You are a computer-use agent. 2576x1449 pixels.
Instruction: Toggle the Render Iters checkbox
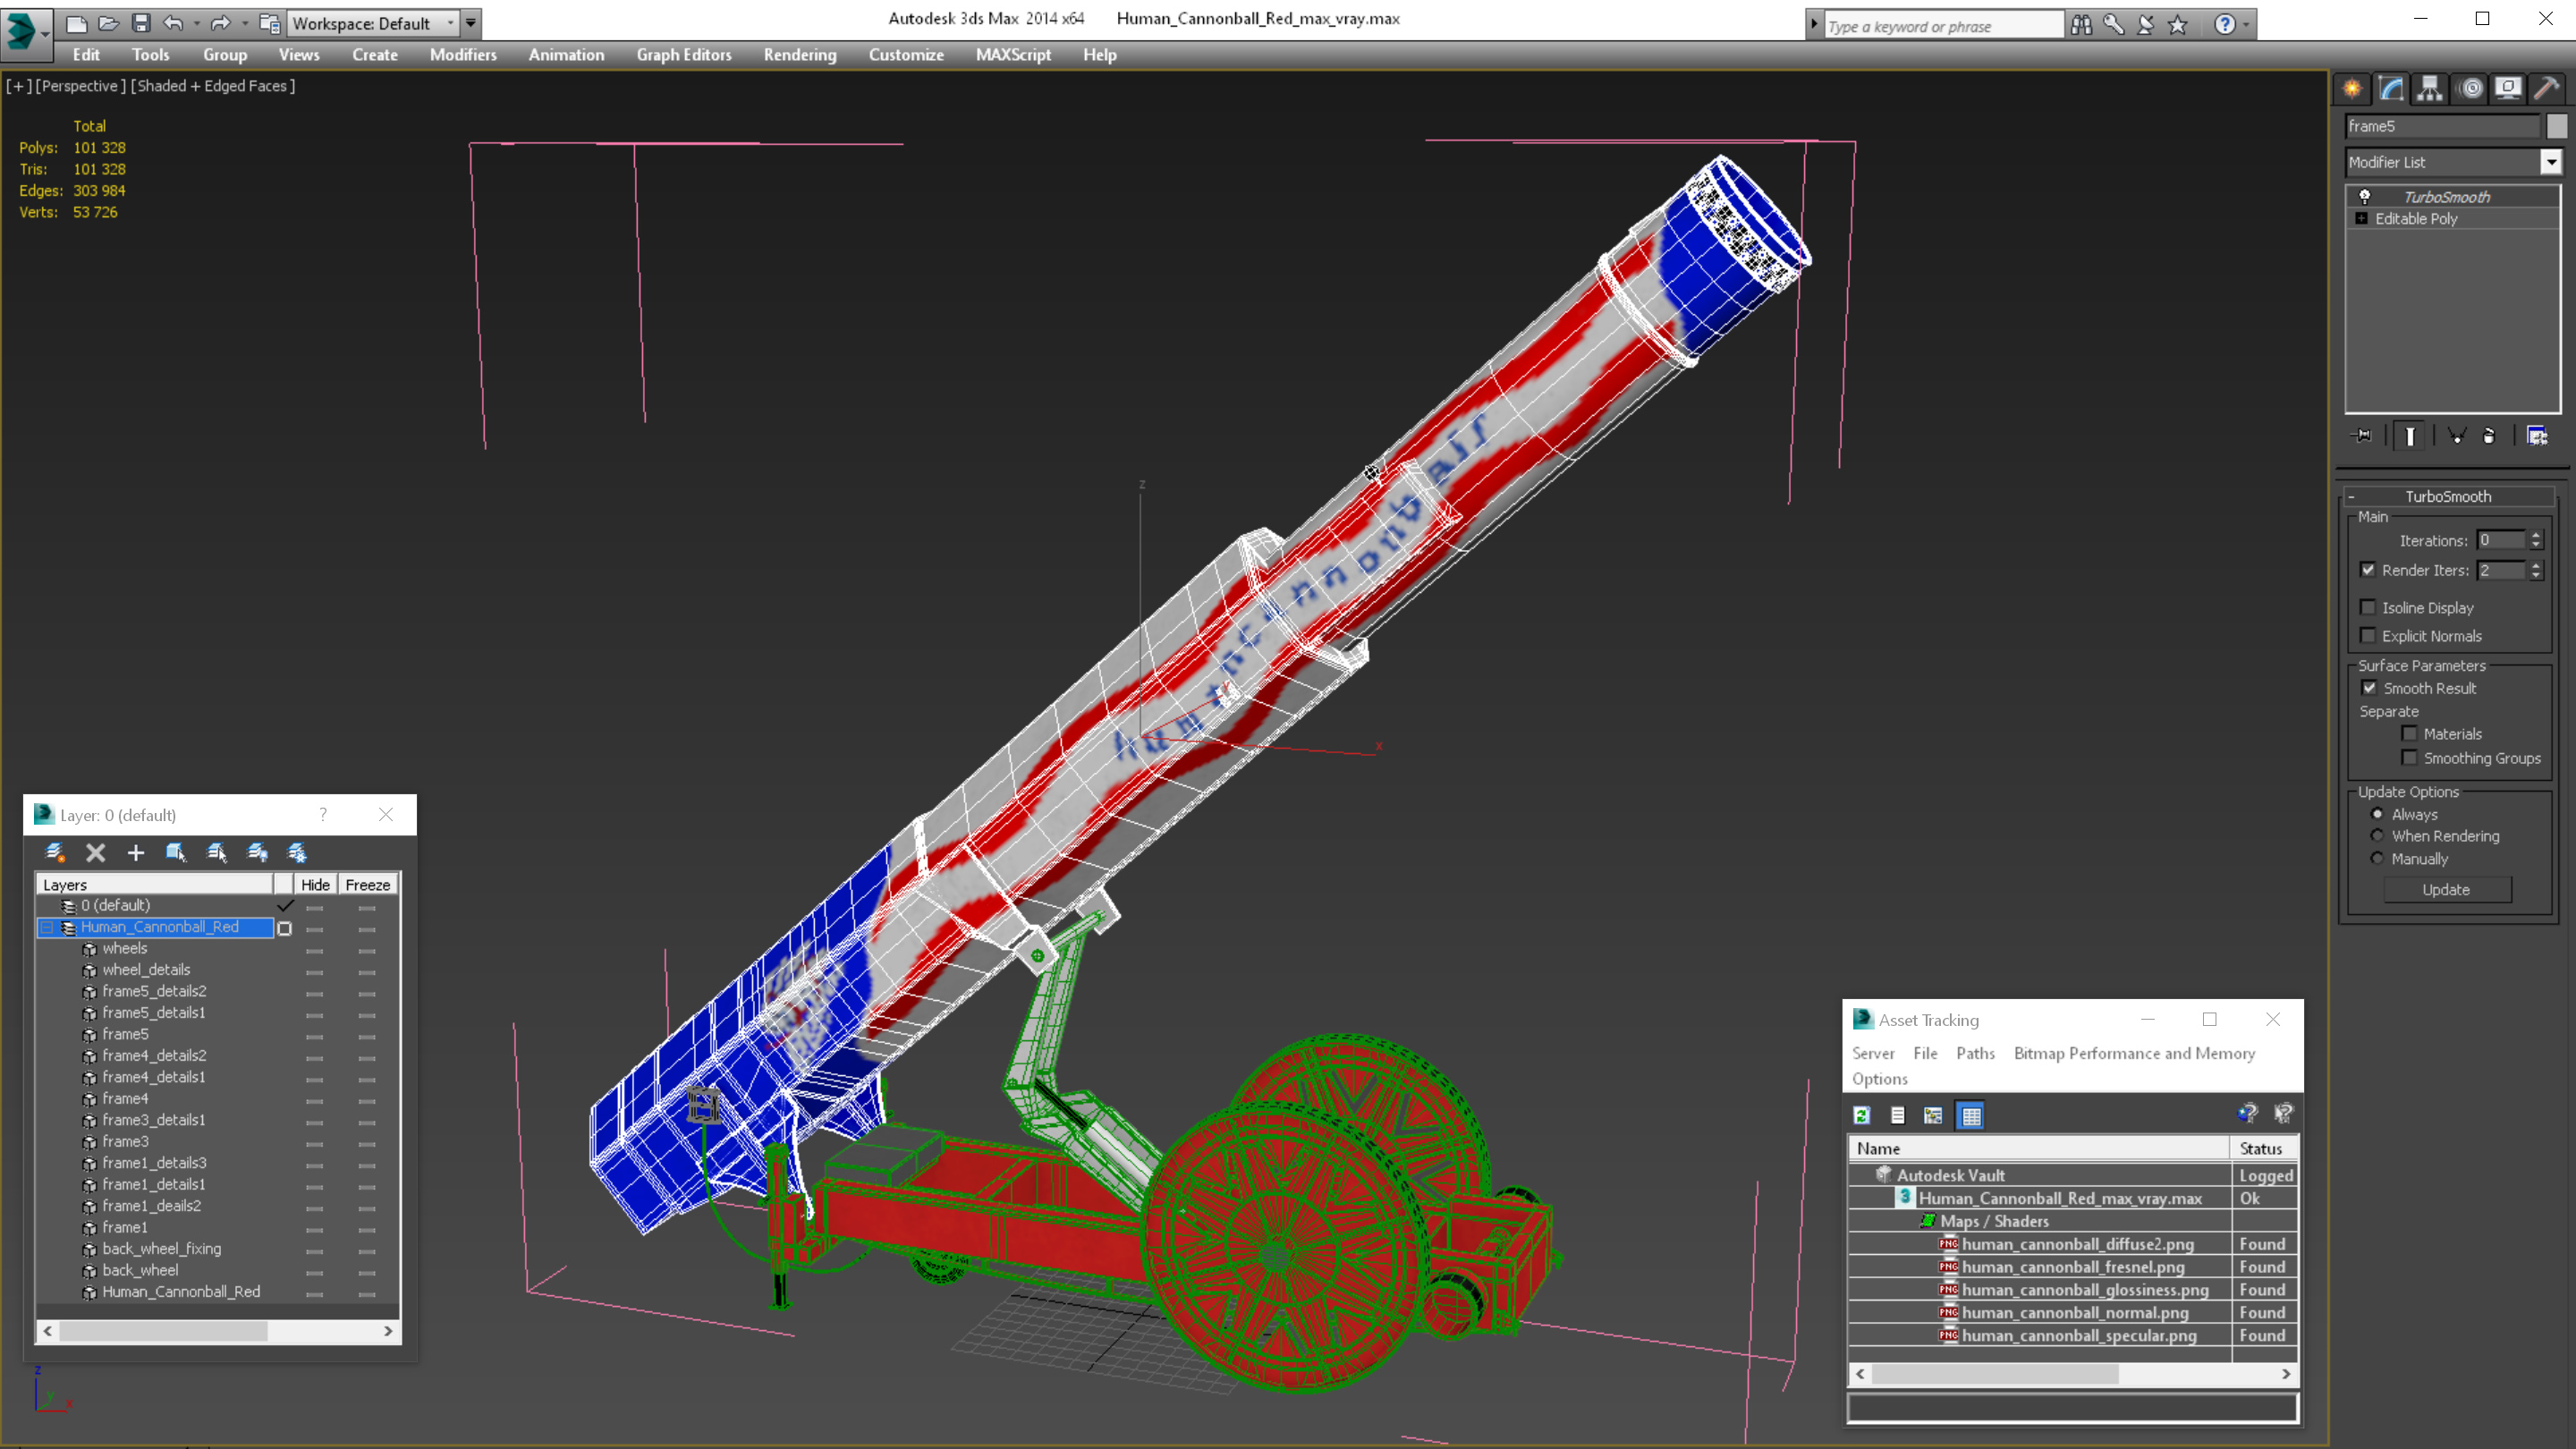2368,570
